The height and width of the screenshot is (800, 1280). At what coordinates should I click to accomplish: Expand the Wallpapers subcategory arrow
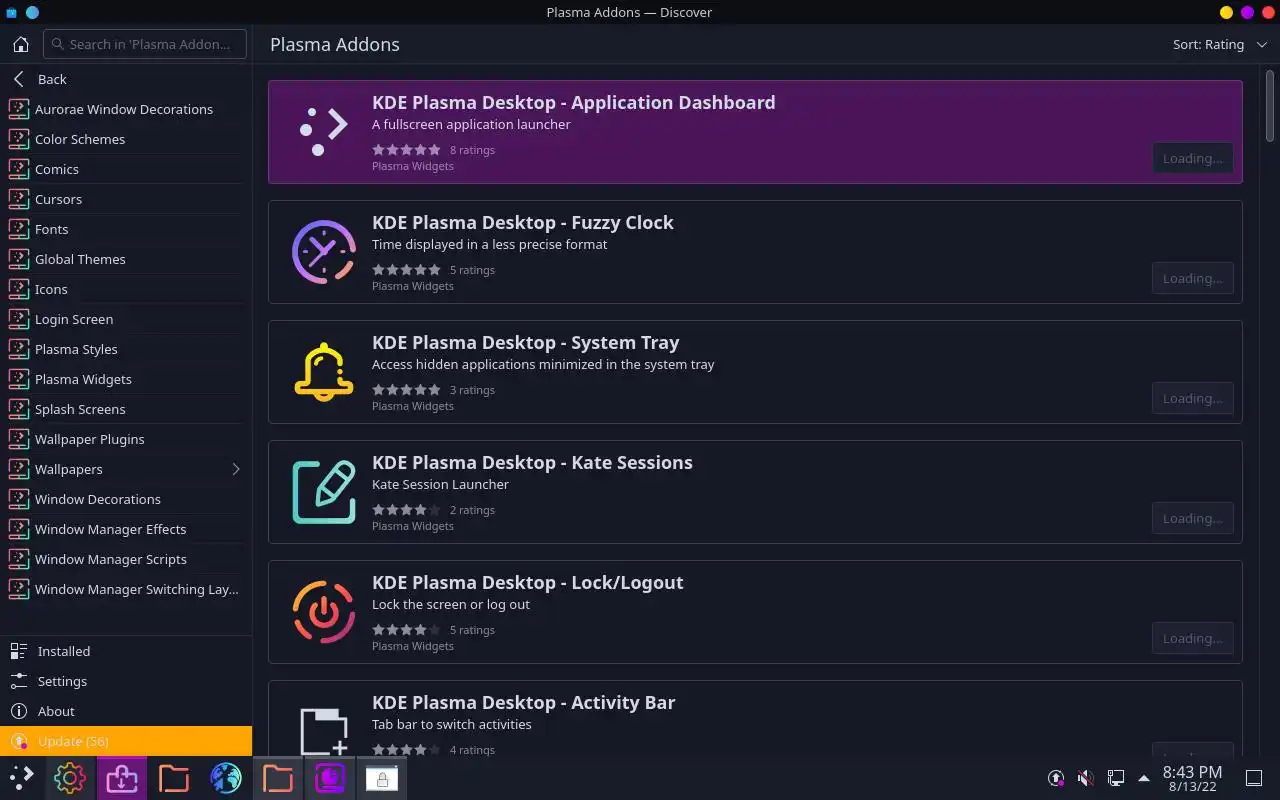pos(236,469)
